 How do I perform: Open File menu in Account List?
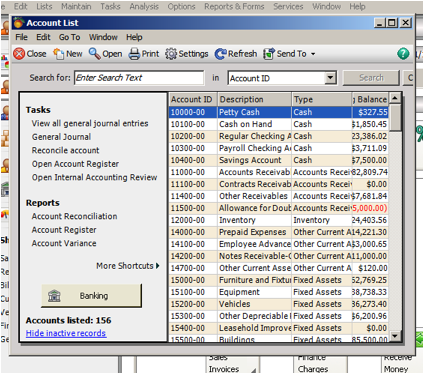tap(22, 37)
